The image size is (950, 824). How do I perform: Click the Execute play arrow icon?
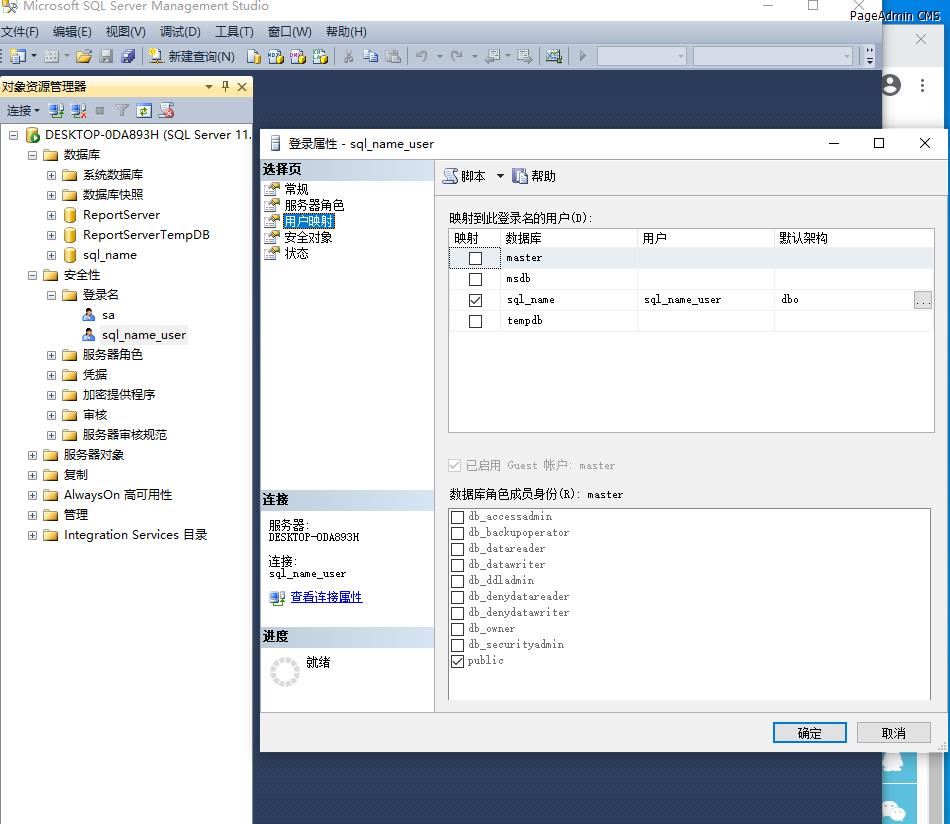click(583, 56)
